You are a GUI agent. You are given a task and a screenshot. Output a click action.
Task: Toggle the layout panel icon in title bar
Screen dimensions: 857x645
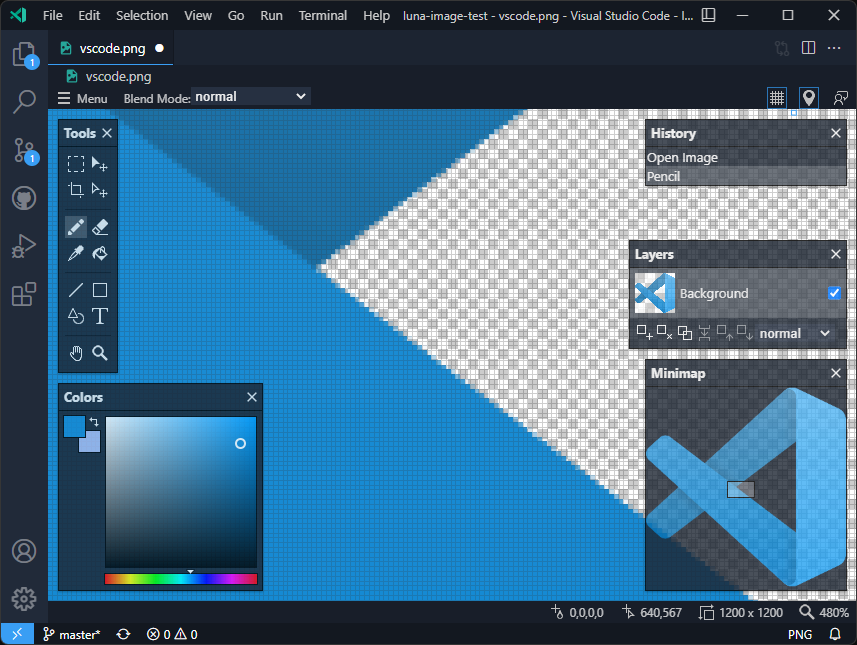pyautogui.click(x=708, y=15)
